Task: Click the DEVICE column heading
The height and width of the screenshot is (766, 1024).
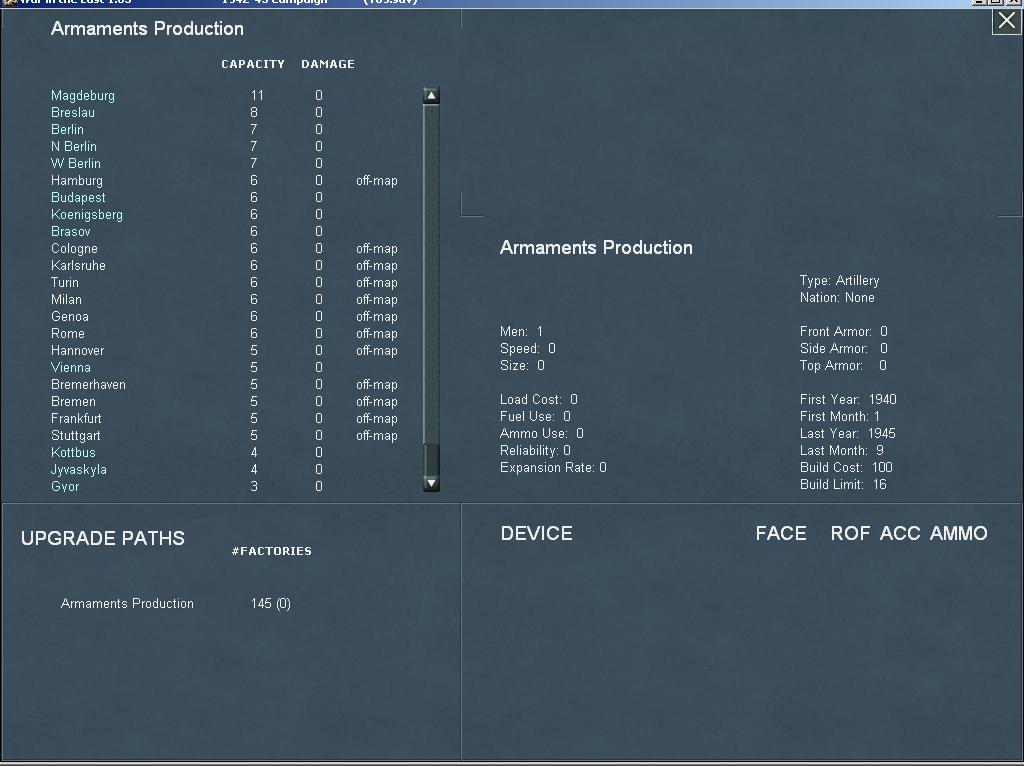Action: pyautogui.click(x=536, y=534)
